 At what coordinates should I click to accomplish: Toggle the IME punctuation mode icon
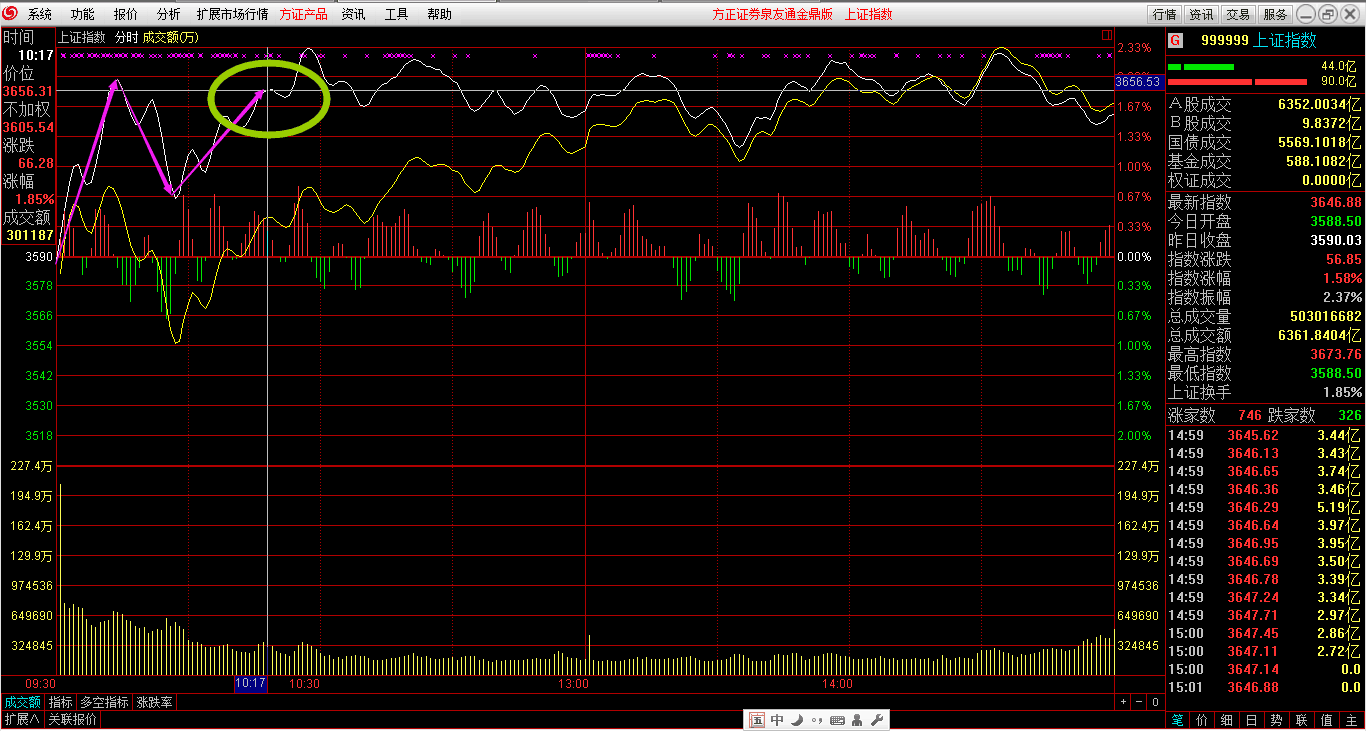(817, 720)
